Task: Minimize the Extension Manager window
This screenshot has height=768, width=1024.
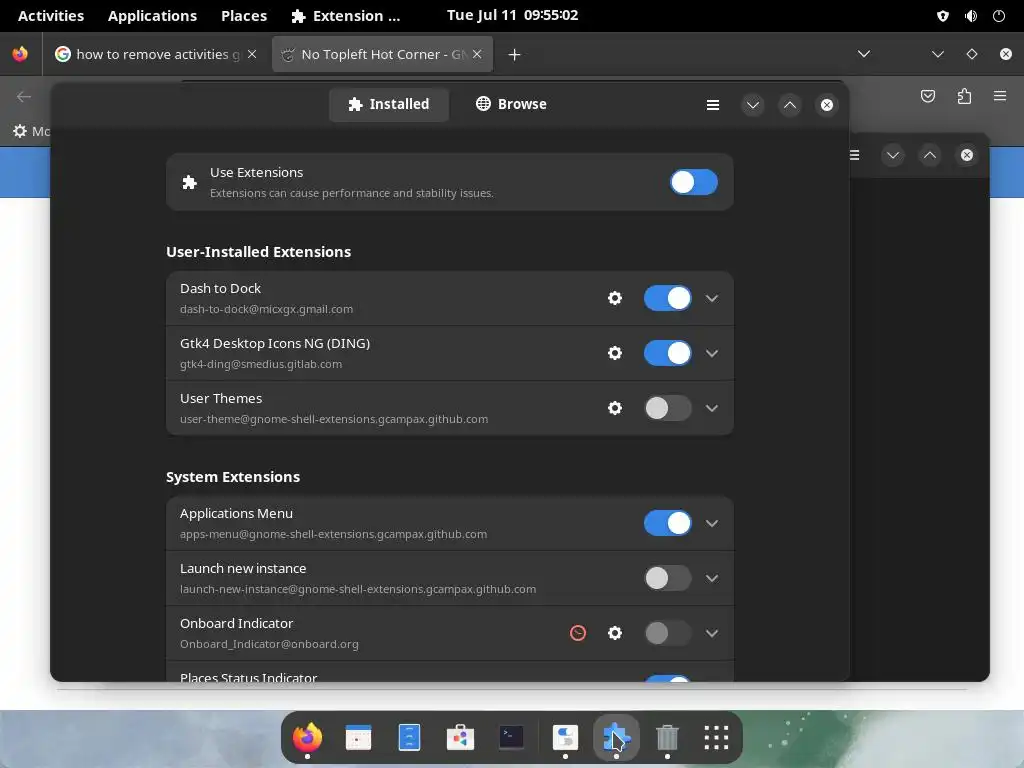Action: 752,104
